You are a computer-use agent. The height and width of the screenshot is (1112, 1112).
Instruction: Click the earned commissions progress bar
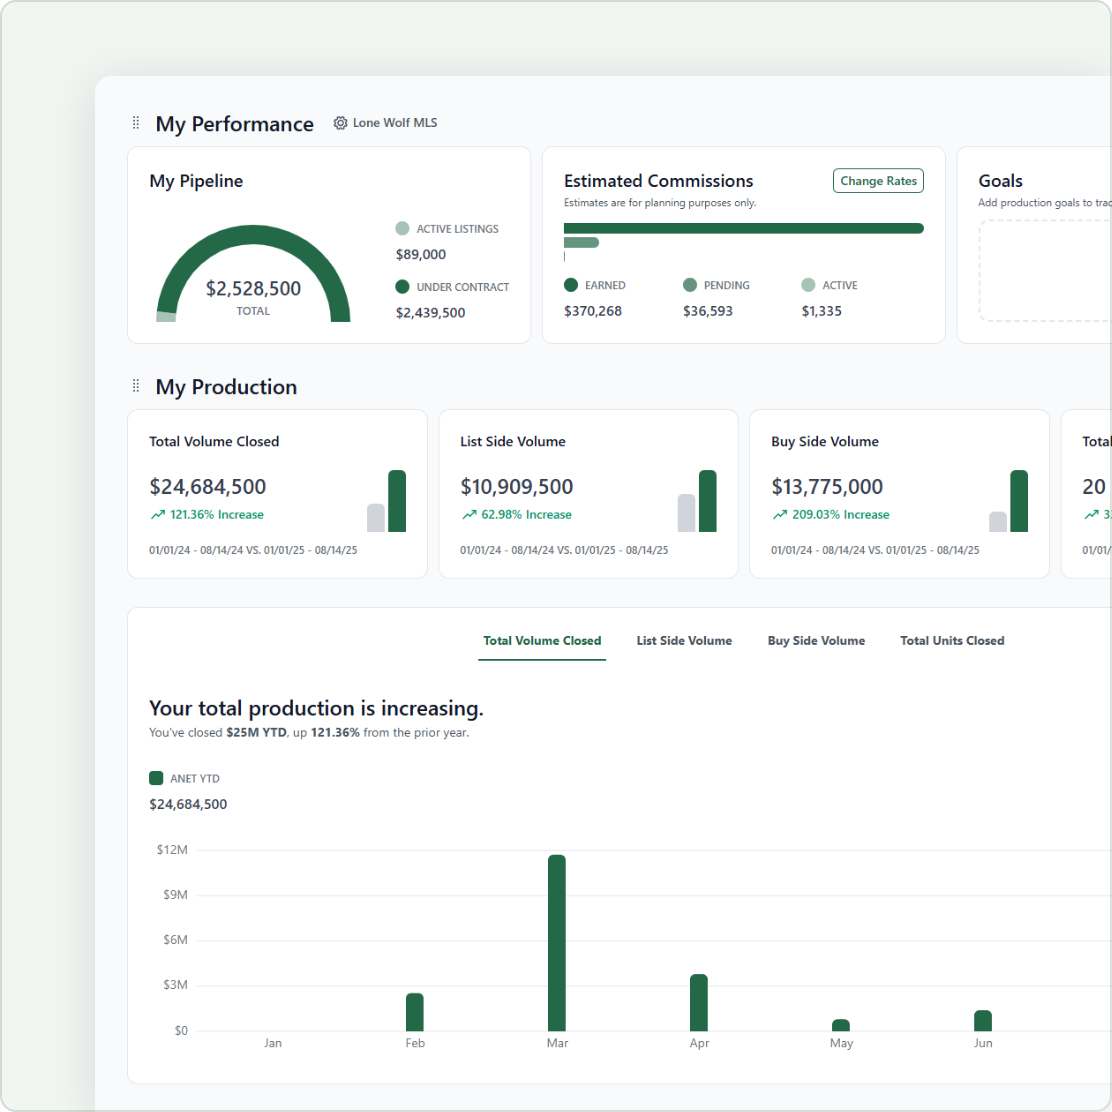(743, 228)
